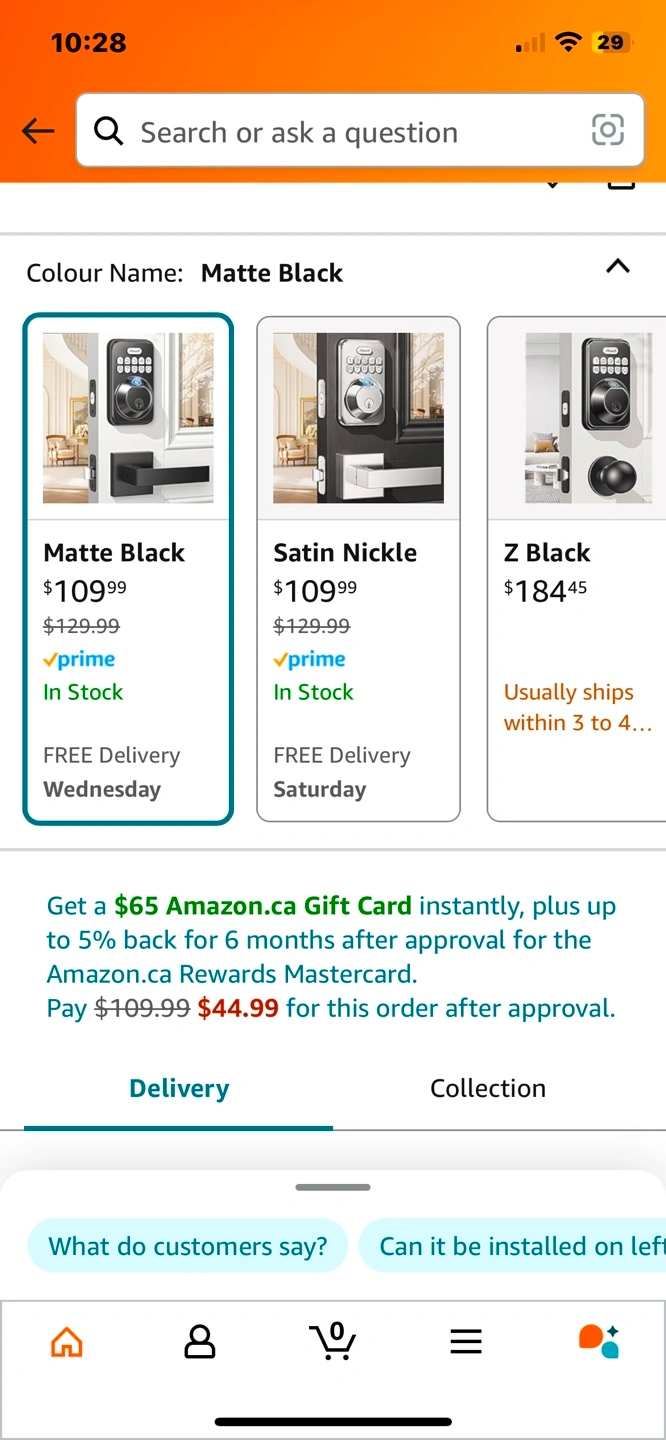666x1440 pixels.
Task: Open the Rufus AI assistant icon
Action: pyautogui.click(x=599, y=1341)
